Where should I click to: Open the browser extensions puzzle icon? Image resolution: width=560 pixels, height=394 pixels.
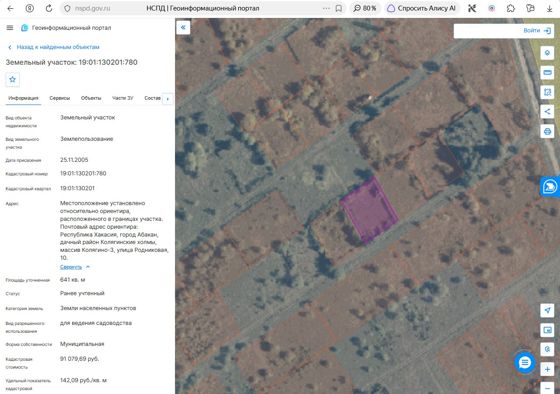coord(511,8)
